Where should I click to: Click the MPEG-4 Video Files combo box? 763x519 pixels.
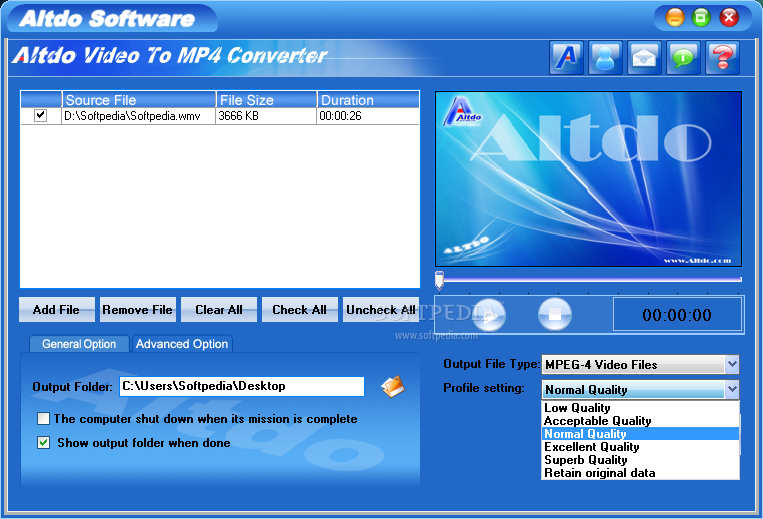click(x=640, y=364)
